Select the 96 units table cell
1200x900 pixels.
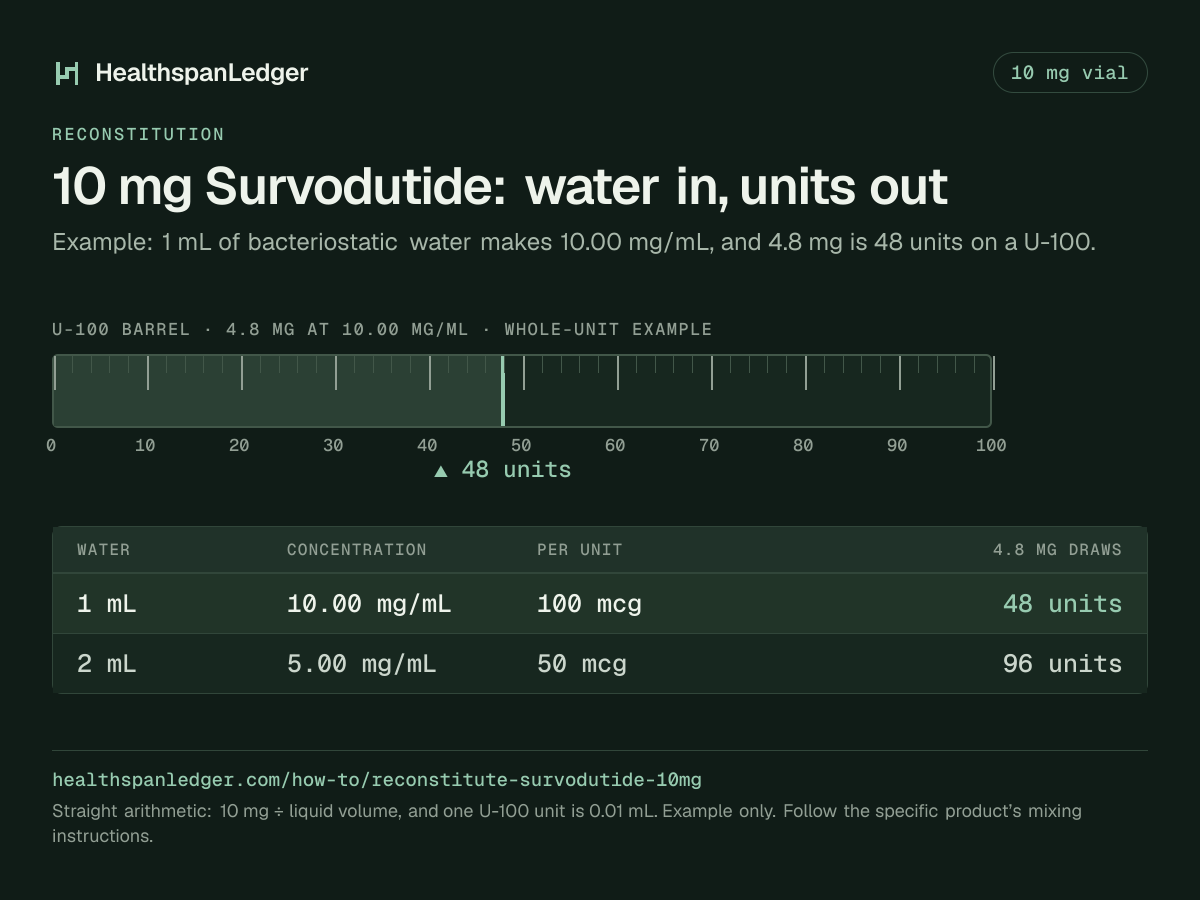pyautogui.click(x=1062, y=664)
